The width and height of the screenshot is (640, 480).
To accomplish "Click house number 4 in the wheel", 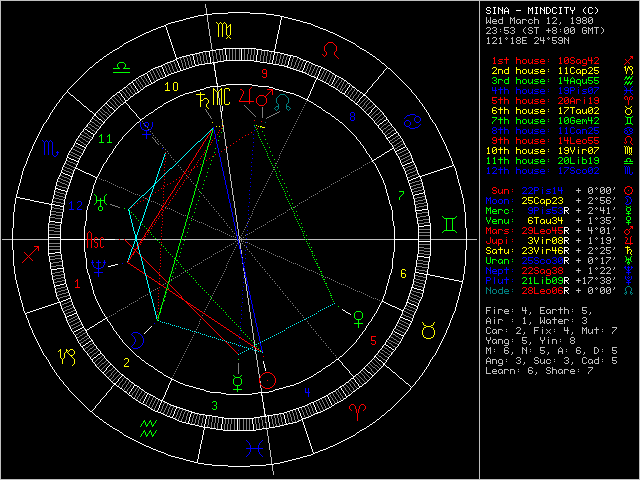I will pyautogui.click(x=307, y=393).
